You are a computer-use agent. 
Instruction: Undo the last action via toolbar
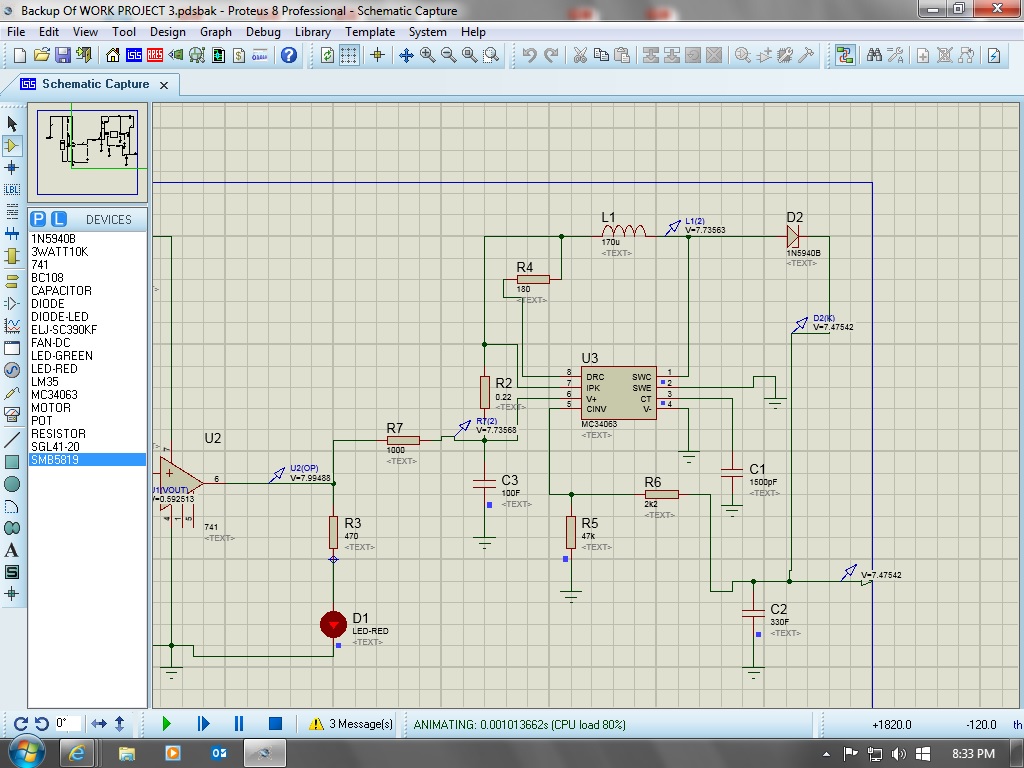click(530, 55)
